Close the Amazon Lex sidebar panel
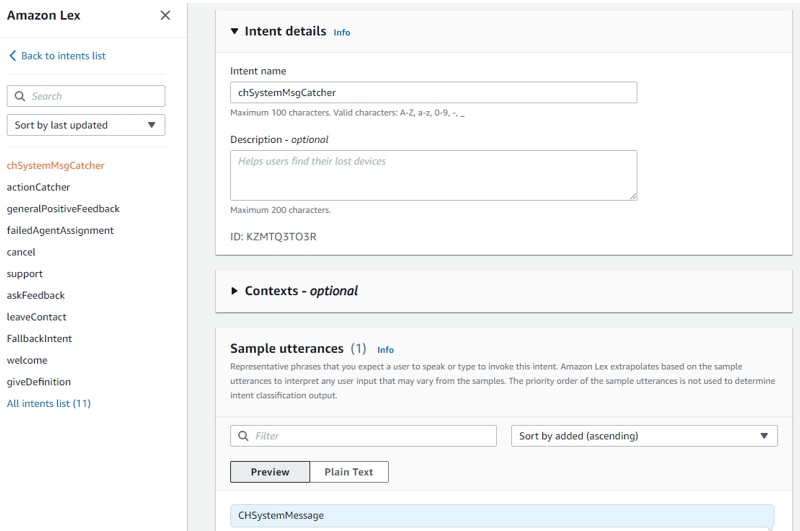This screenshot has width=800, height=531. pyautogui.click(x=165, y=16)
